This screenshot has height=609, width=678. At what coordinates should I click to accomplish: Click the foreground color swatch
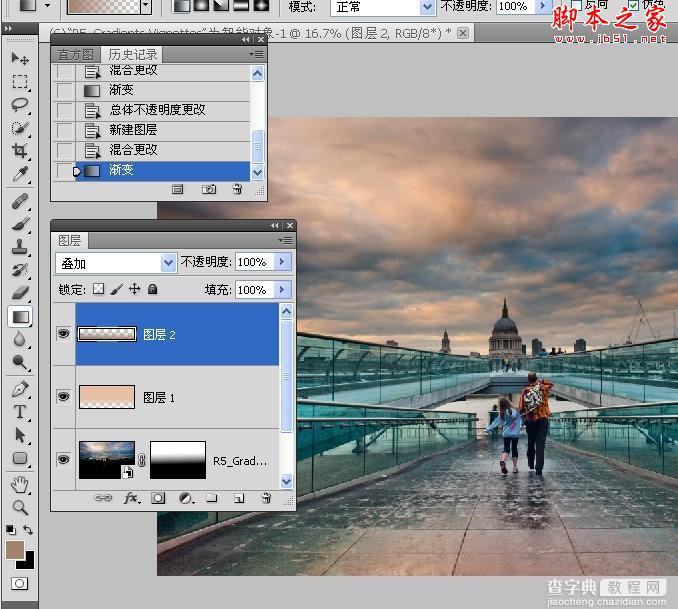coord(14,550)
